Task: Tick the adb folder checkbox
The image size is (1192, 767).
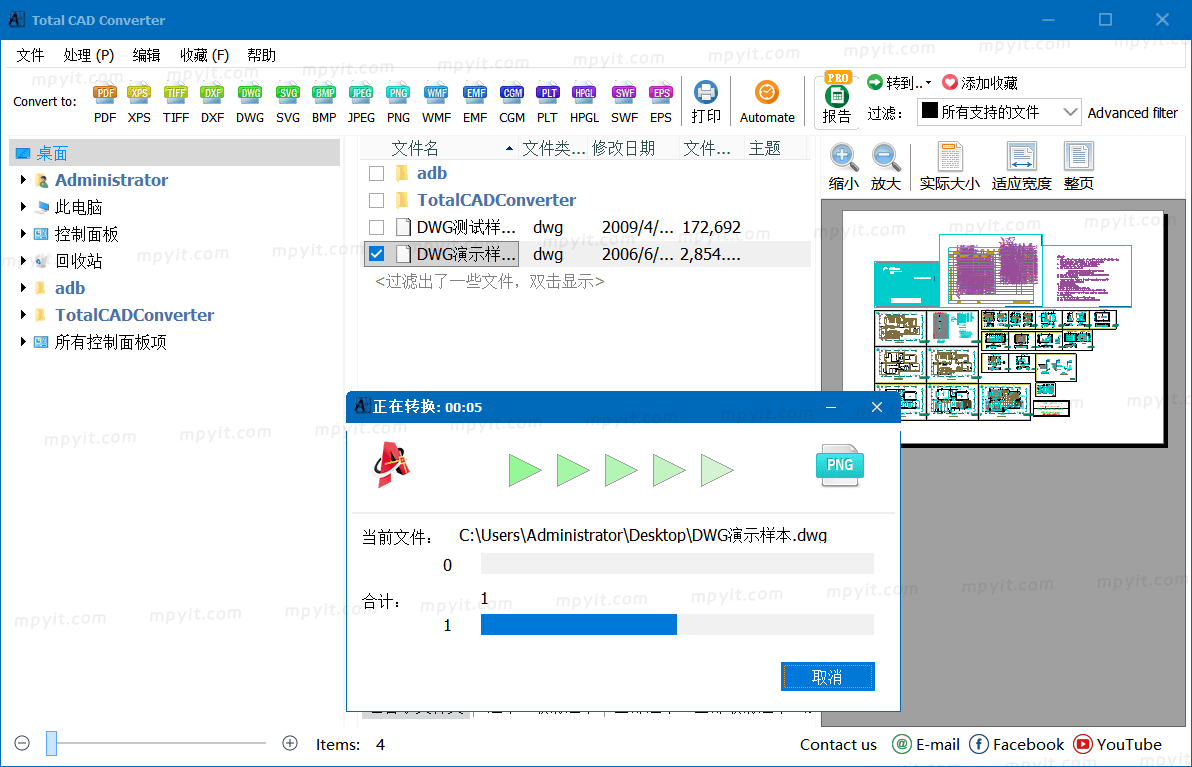Action: pos(376,172)
